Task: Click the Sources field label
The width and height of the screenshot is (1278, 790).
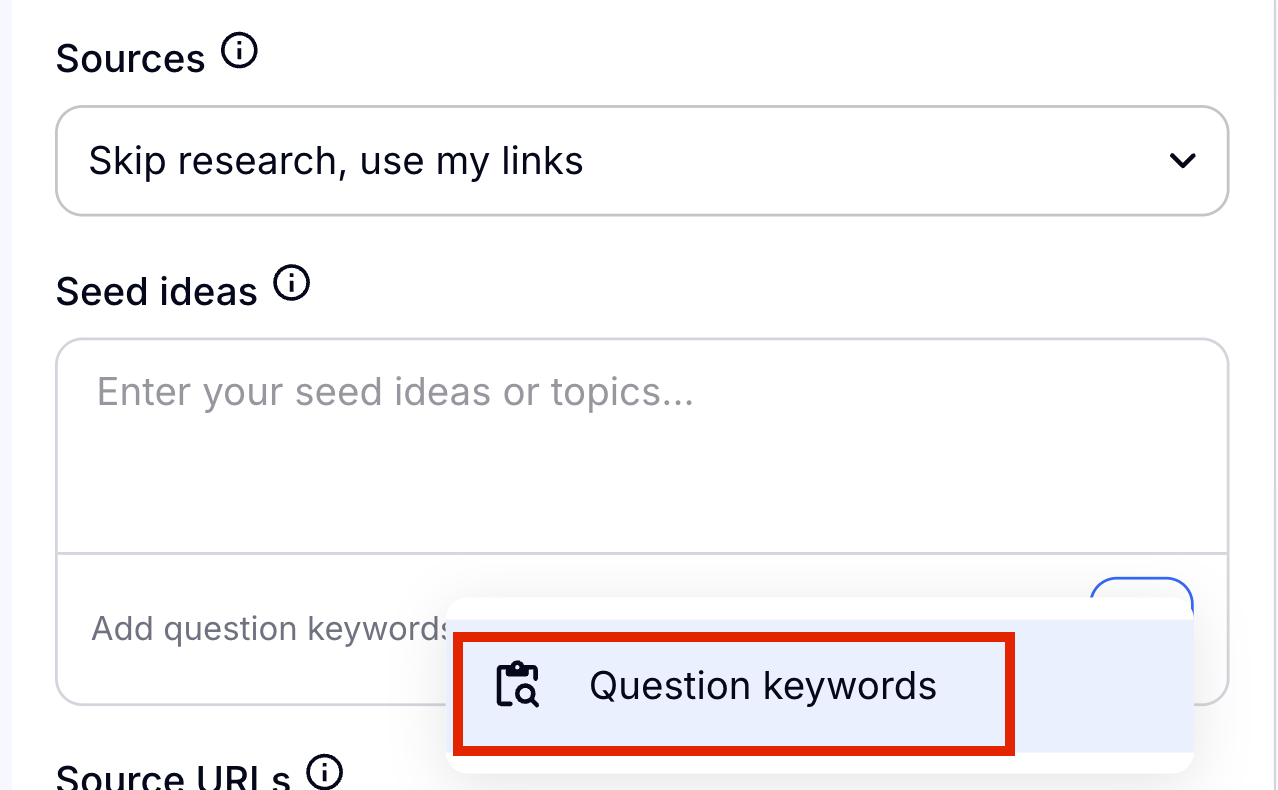Action: tap(130, 59)
